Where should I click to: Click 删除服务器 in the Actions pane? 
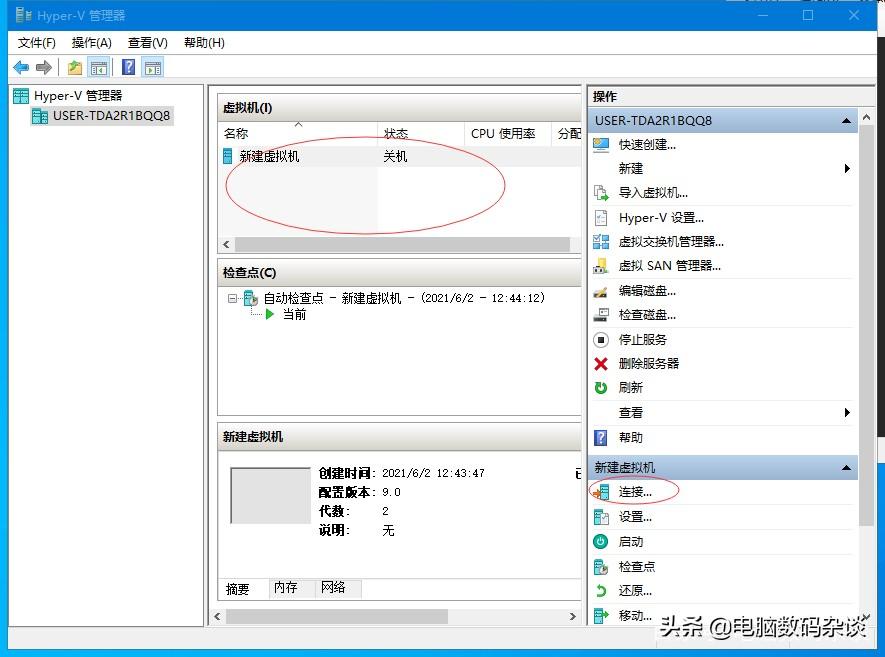click(x=649, y=363)
